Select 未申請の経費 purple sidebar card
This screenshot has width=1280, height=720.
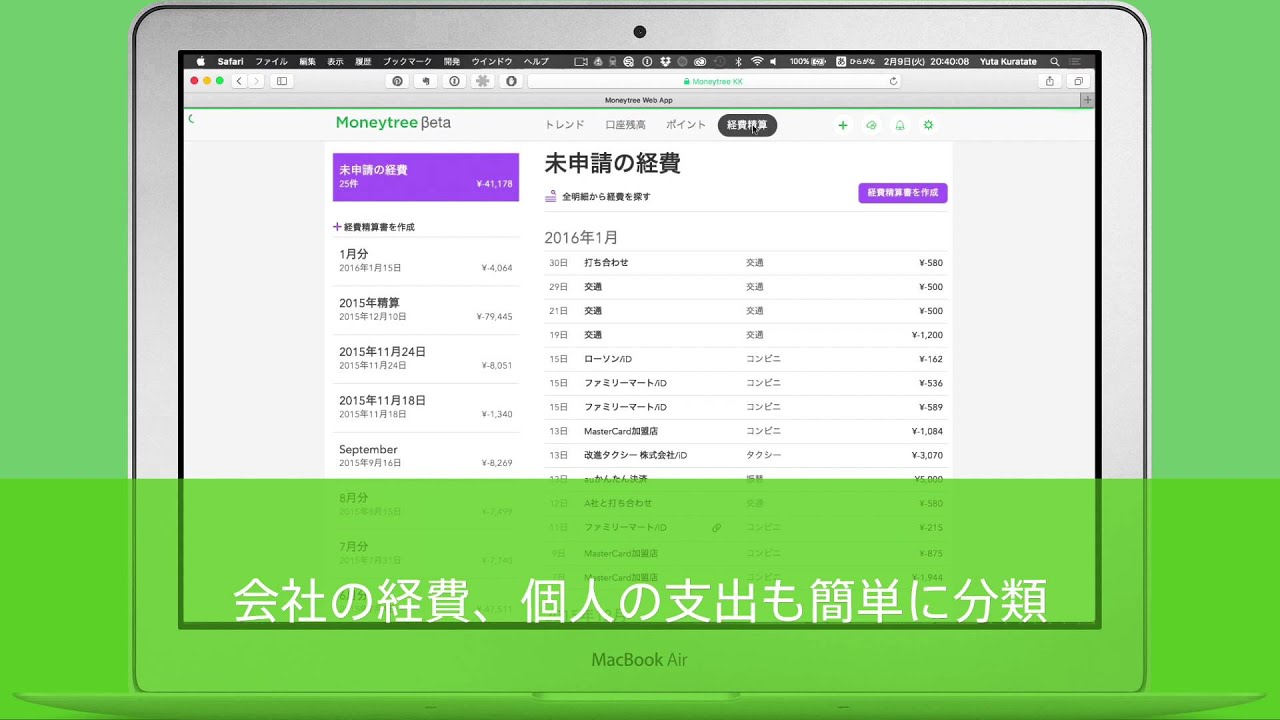click(426, 177)
